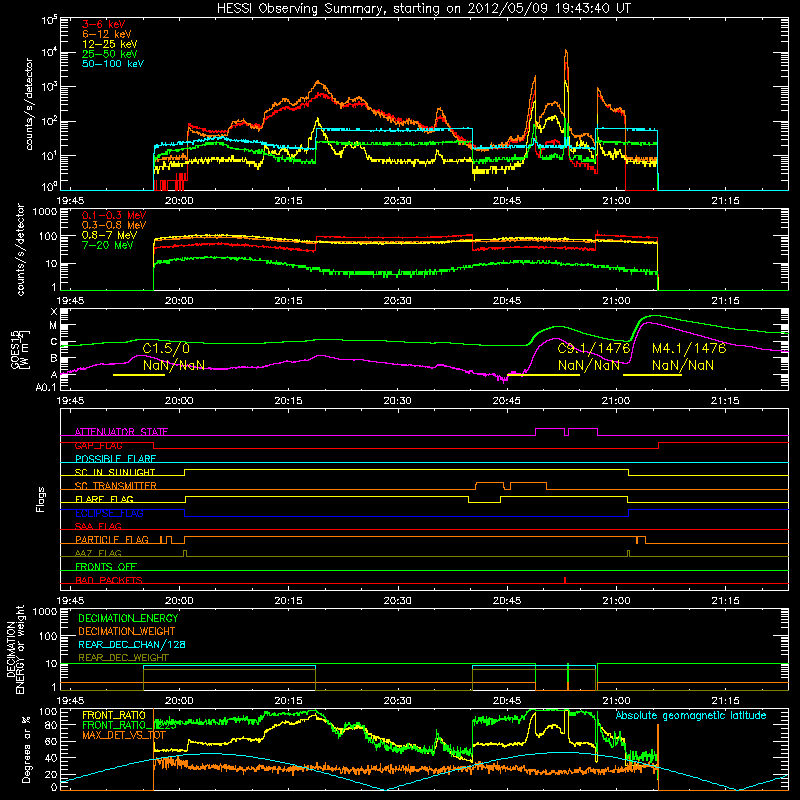Click the 0.8-7 MeV legend entry

pos(110,235)
